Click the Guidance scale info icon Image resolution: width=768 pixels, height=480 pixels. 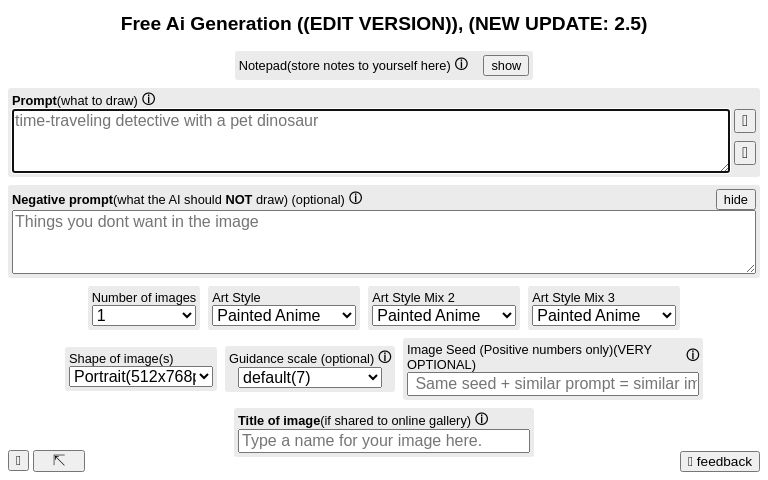385,357
